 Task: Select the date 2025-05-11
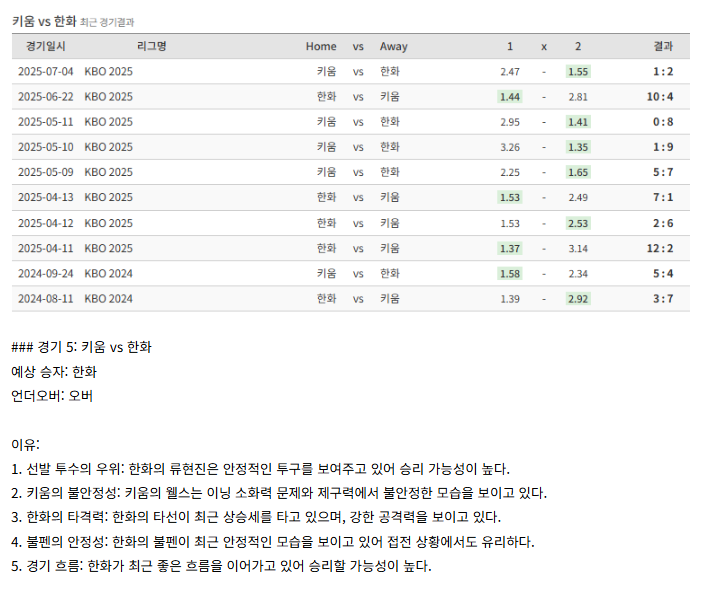pyautogui.click(x=45, y=122)
